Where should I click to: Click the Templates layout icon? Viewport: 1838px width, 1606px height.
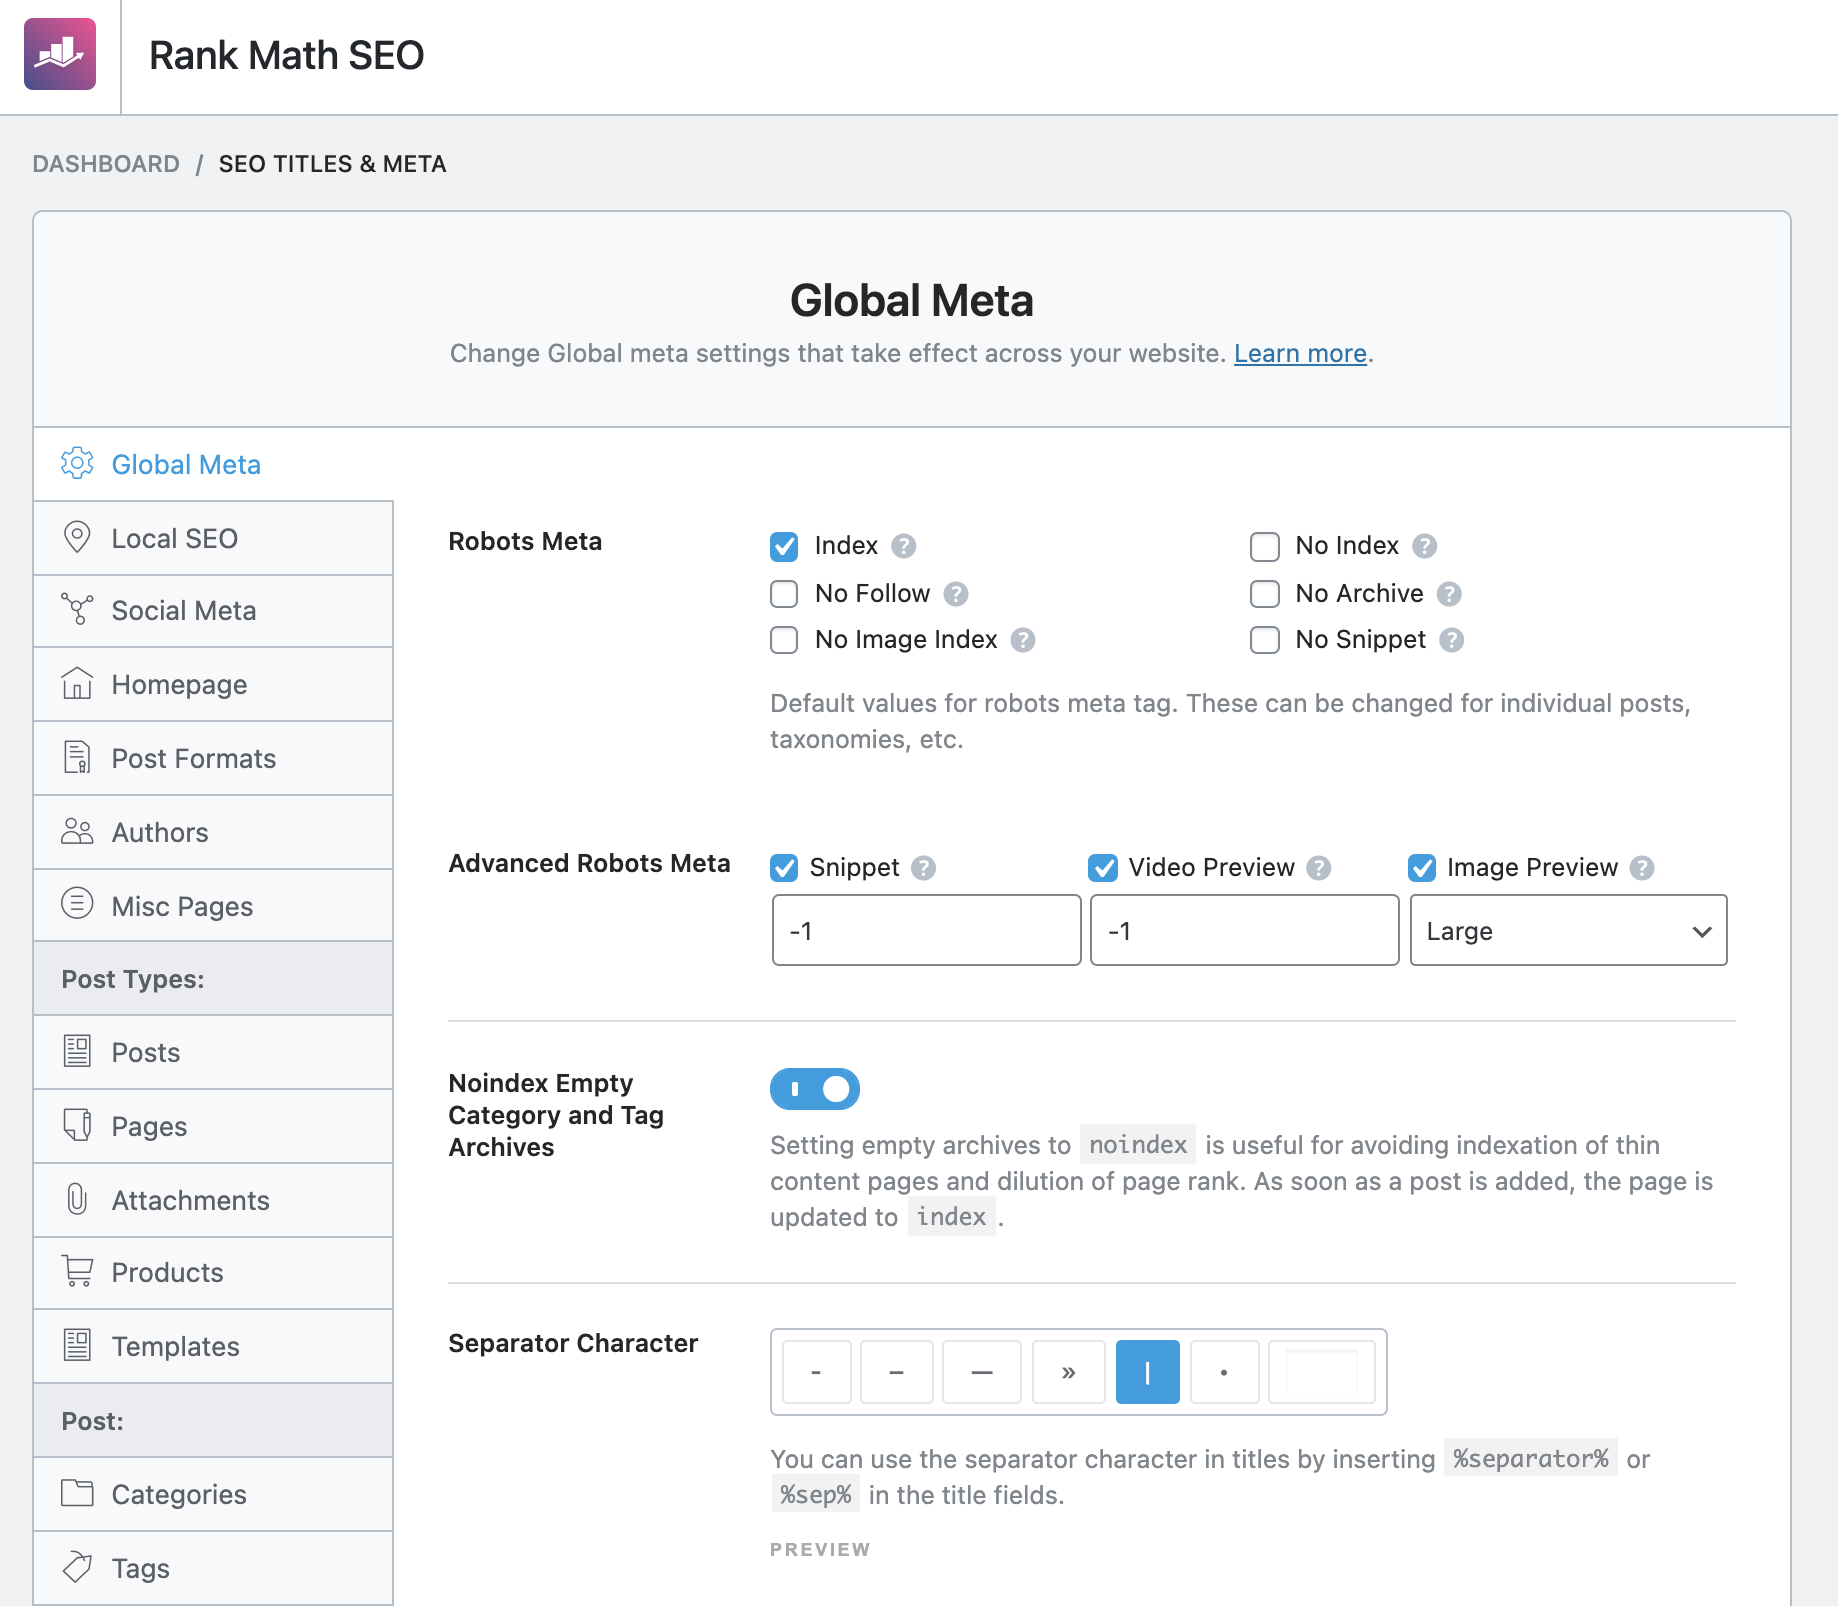77,1345
